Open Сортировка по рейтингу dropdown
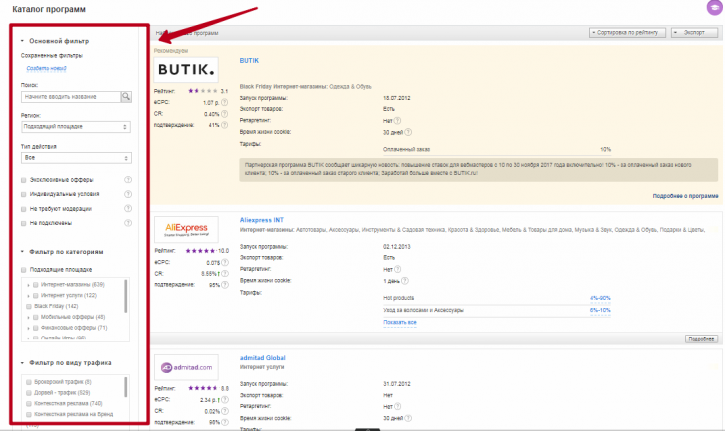 [x=627, y=32]
